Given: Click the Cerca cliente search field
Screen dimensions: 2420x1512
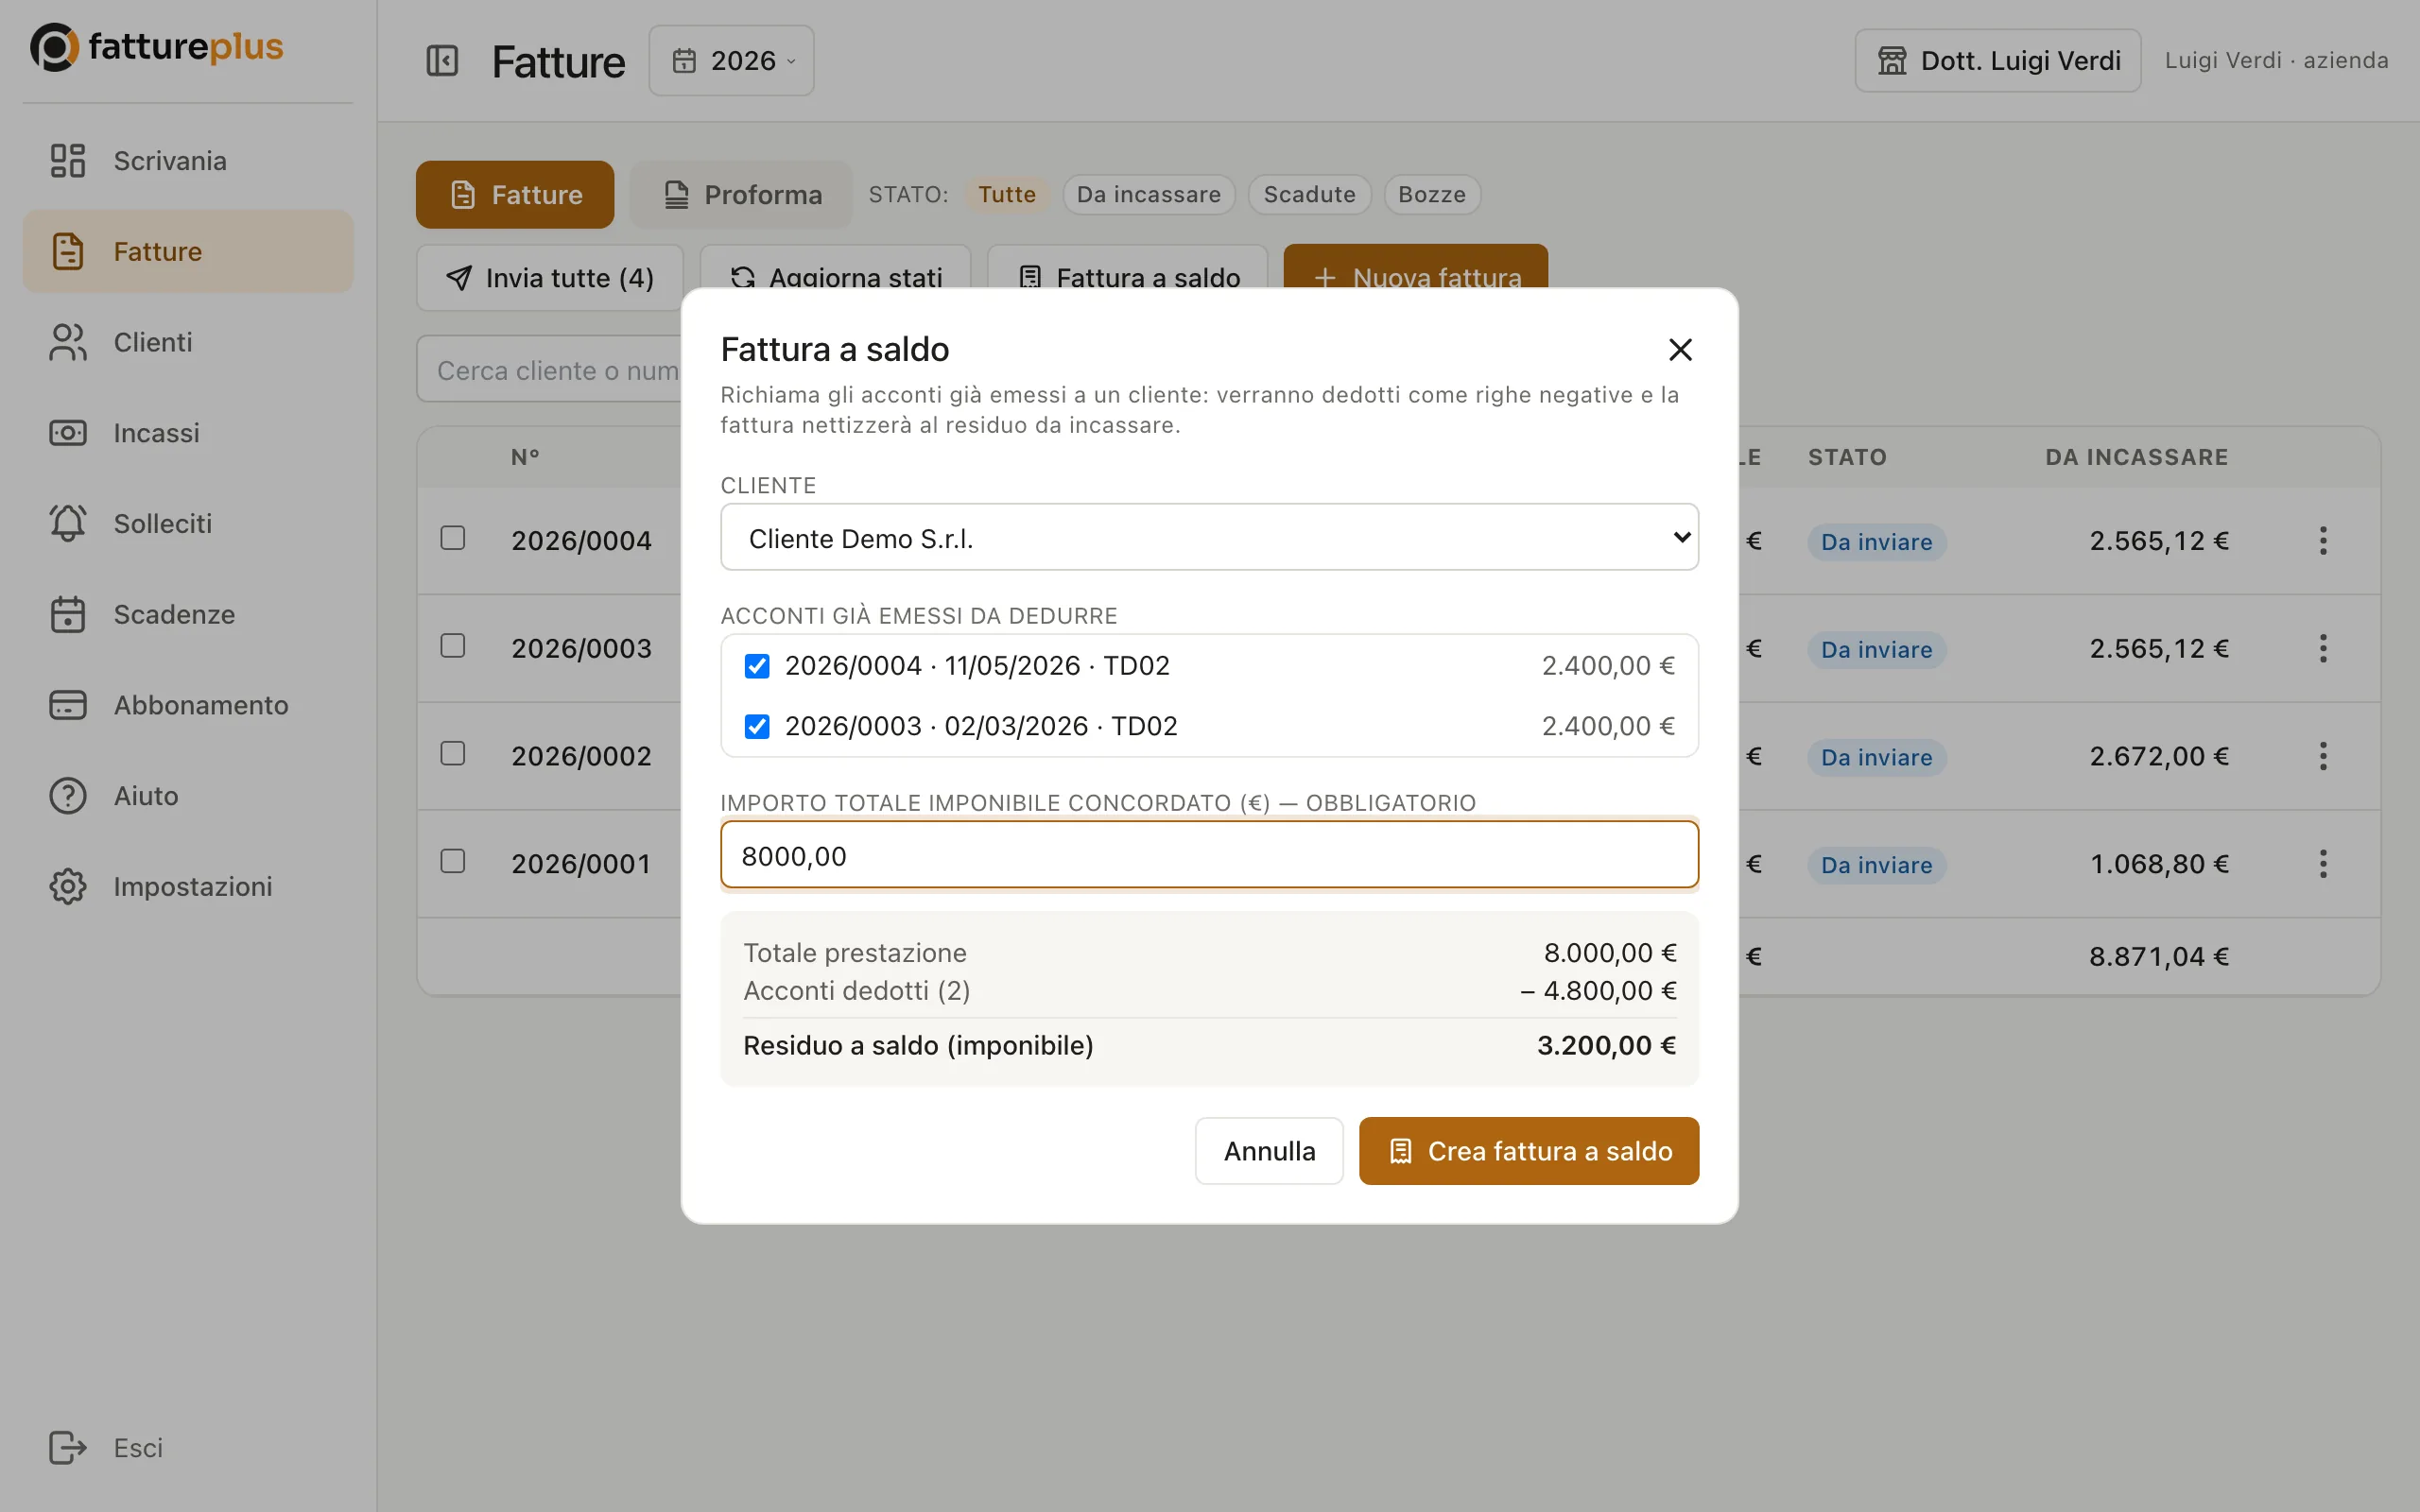Looking at the screenshot, I should pyautogui.click(x=549, y=369).
